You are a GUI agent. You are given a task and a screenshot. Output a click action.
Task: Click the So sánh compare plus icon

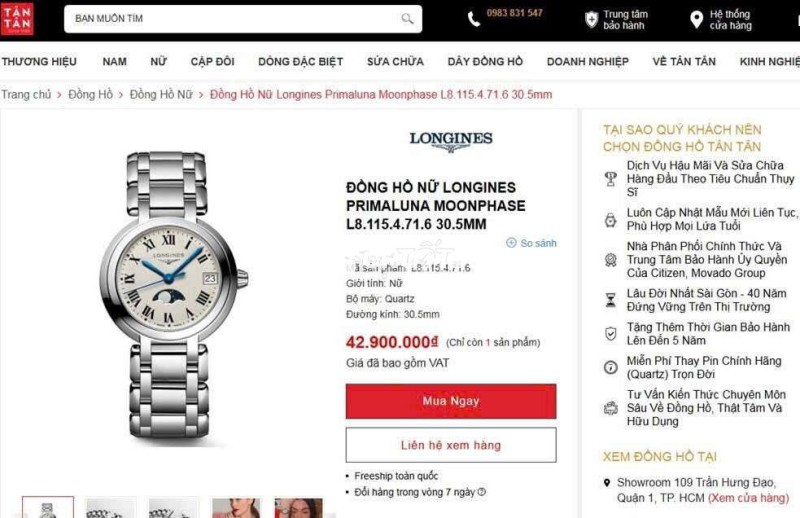511,243
